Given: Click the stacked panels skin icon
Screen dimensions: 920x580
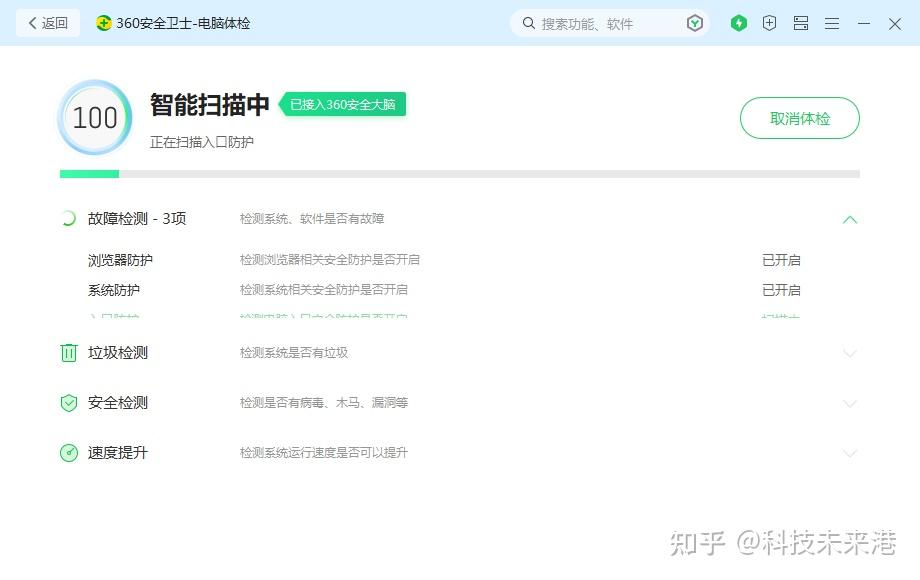Looking at the screenshot, I should pyautogui.click(x=801, y=23).
